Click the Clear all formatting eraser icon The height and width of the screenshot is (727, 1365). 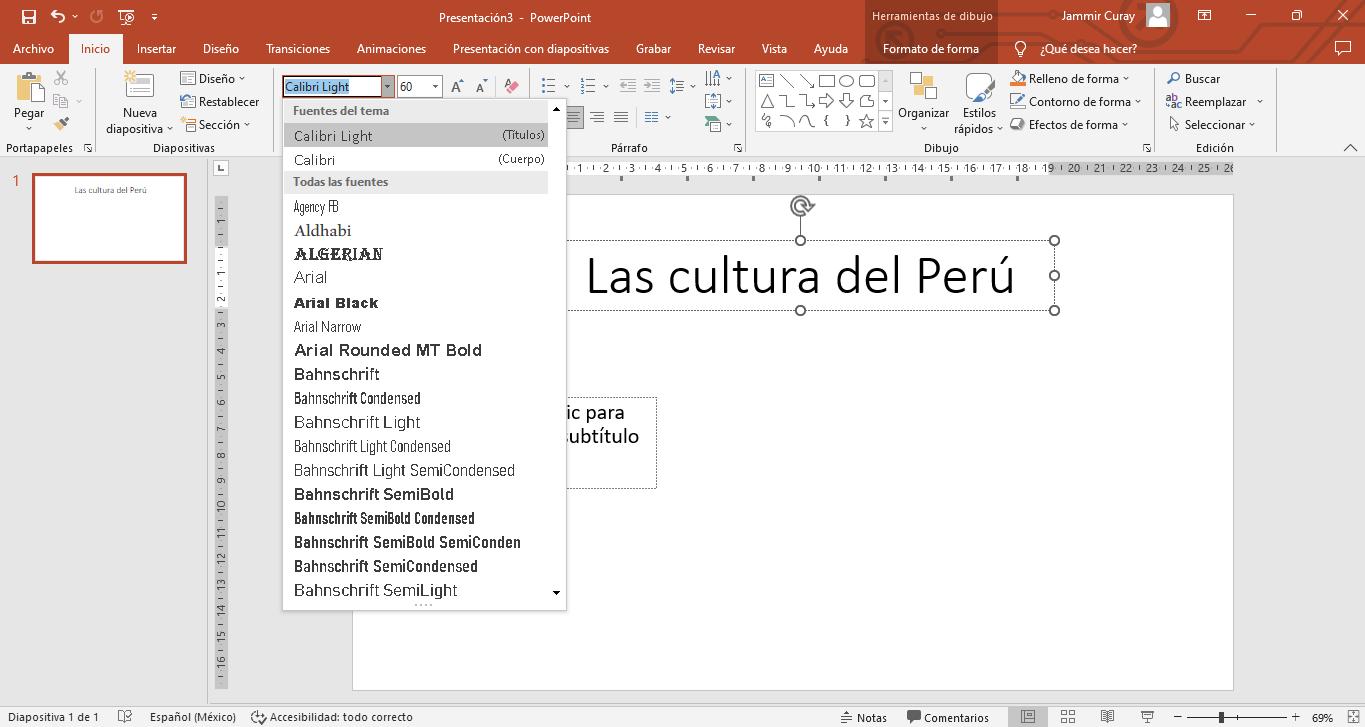(511, 87)
